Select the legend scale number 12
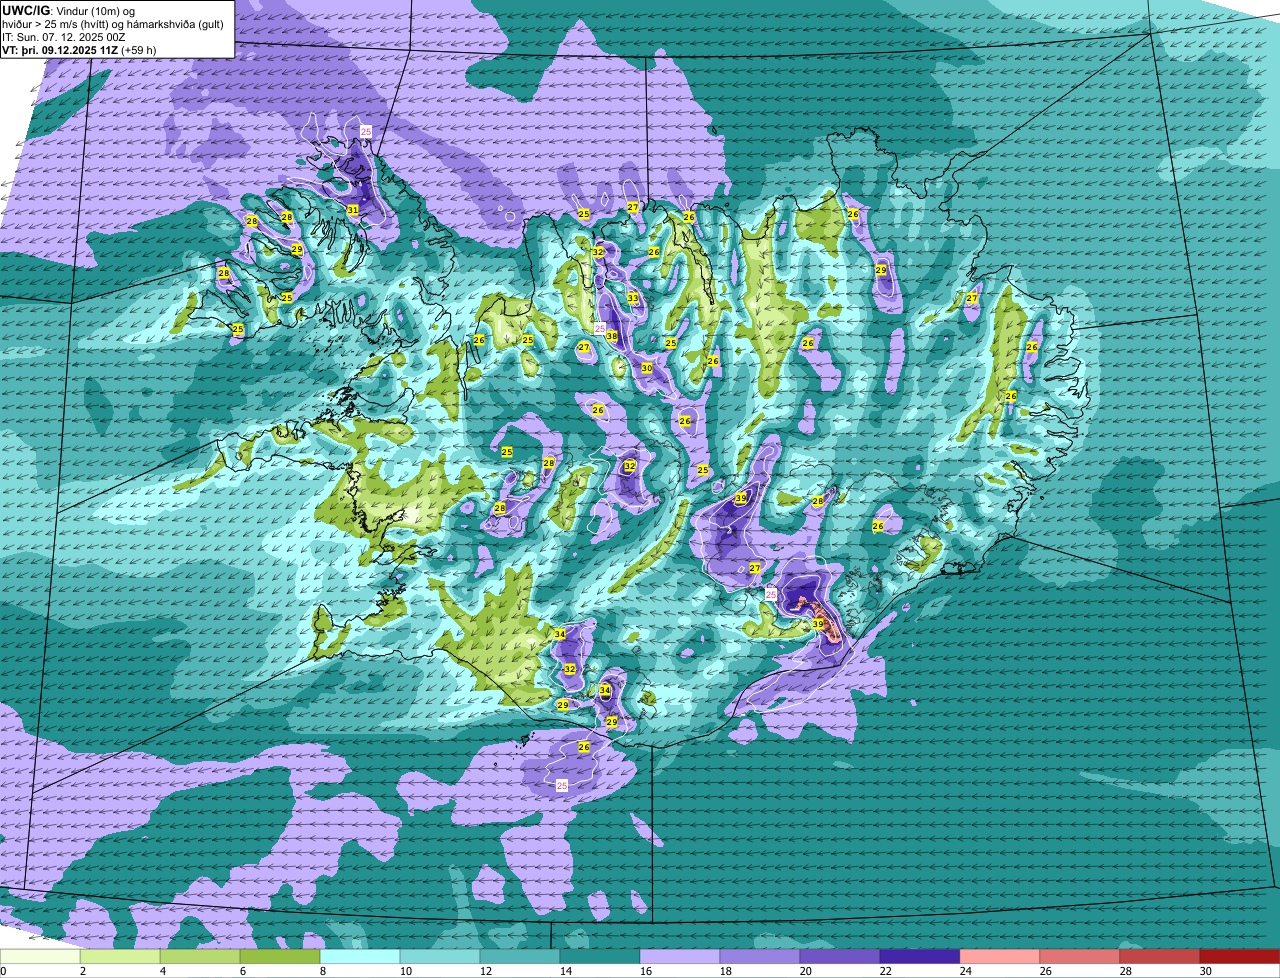The width and height of the screenshot is (1280, 978). click(484, 971)
